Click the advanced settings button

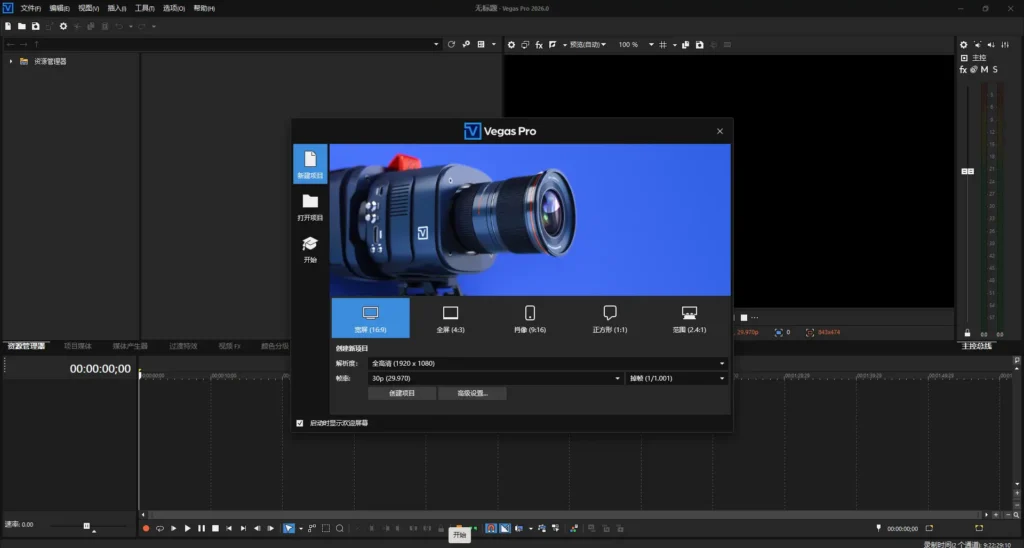472,393
